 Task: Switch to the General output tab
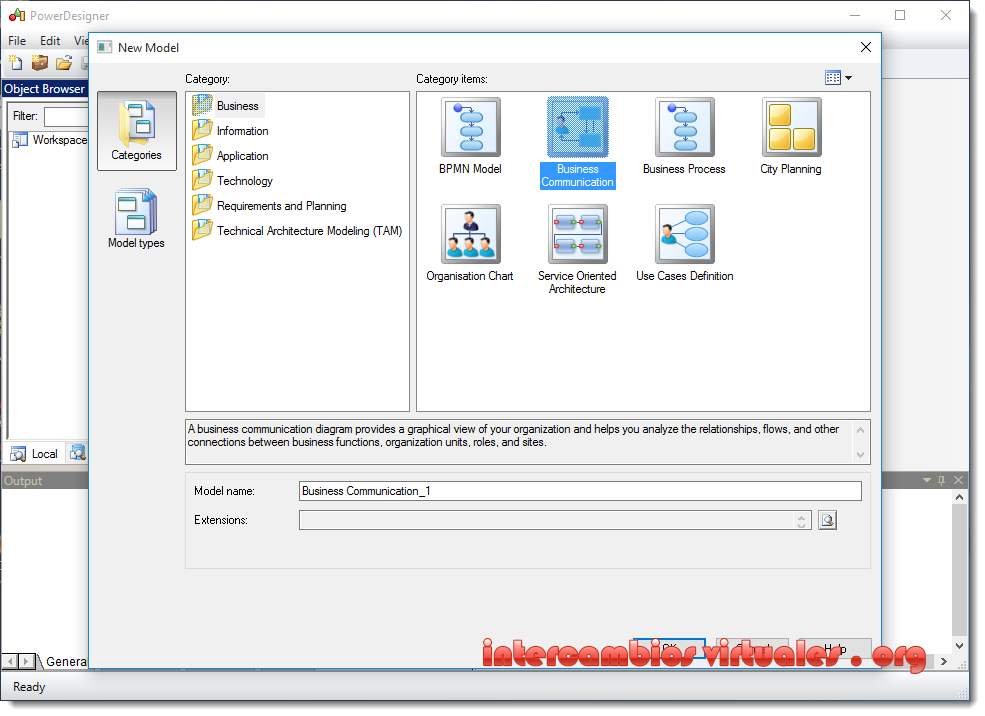[65, 661]
